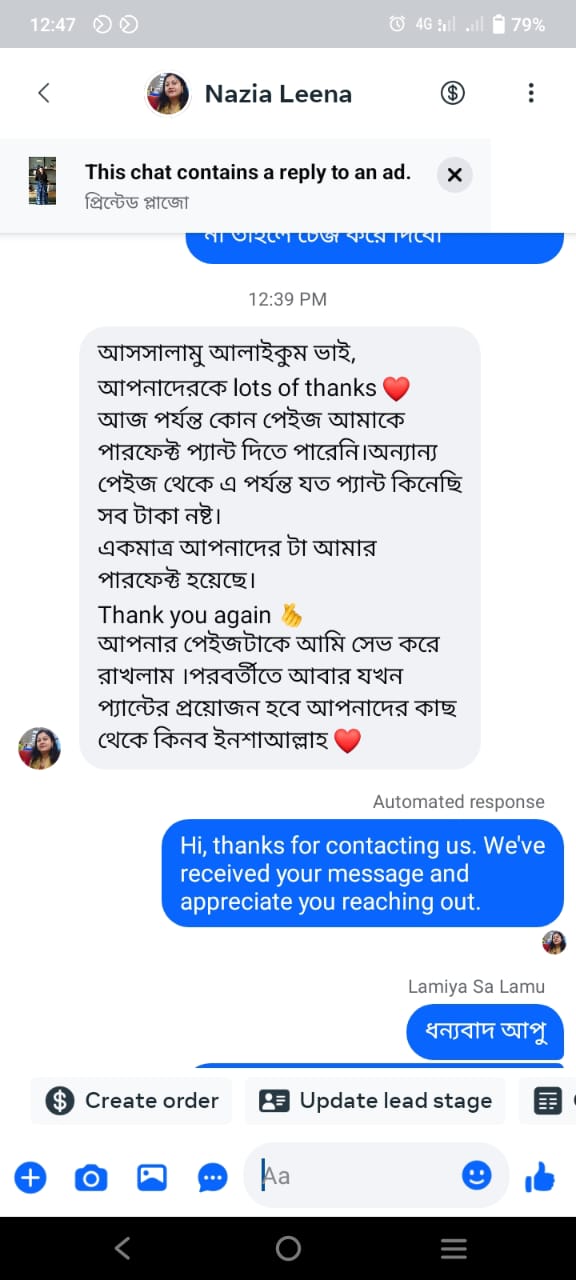The height and width of the screenshot is (1280, 576).
Task: Send a thumbs up like reaction
Action: coord(539,1177)
